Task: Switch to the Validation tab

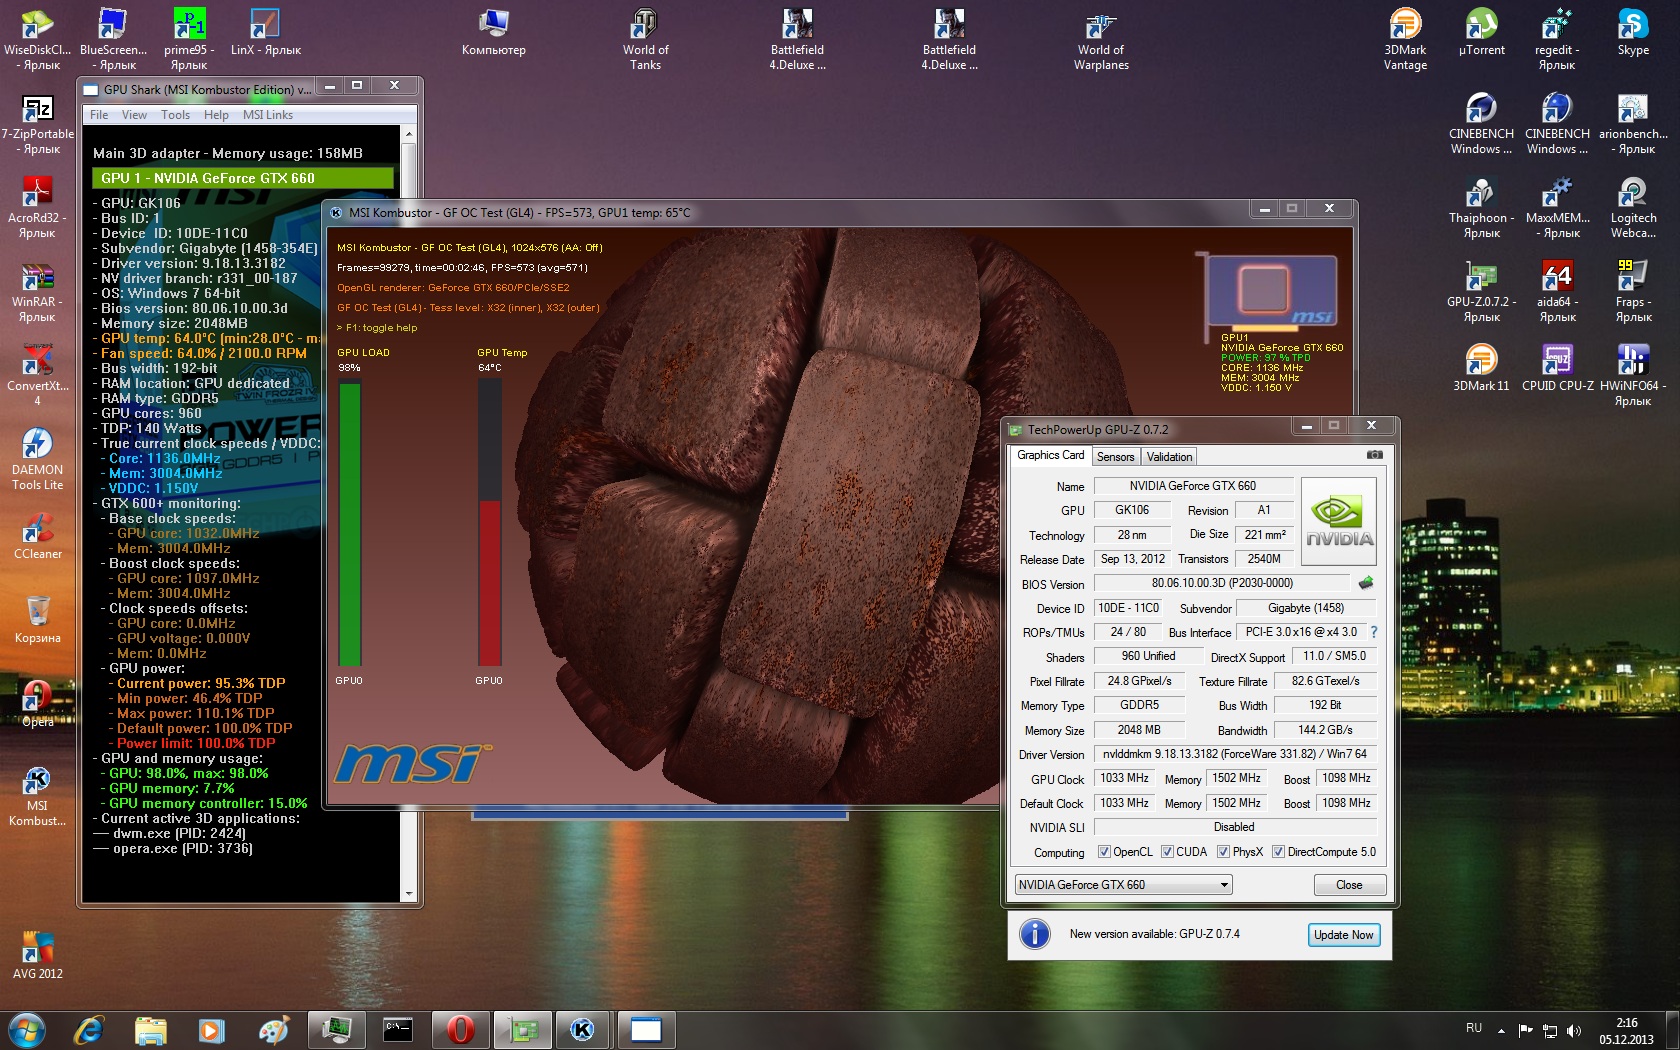Action: (x=1169, y=457)
